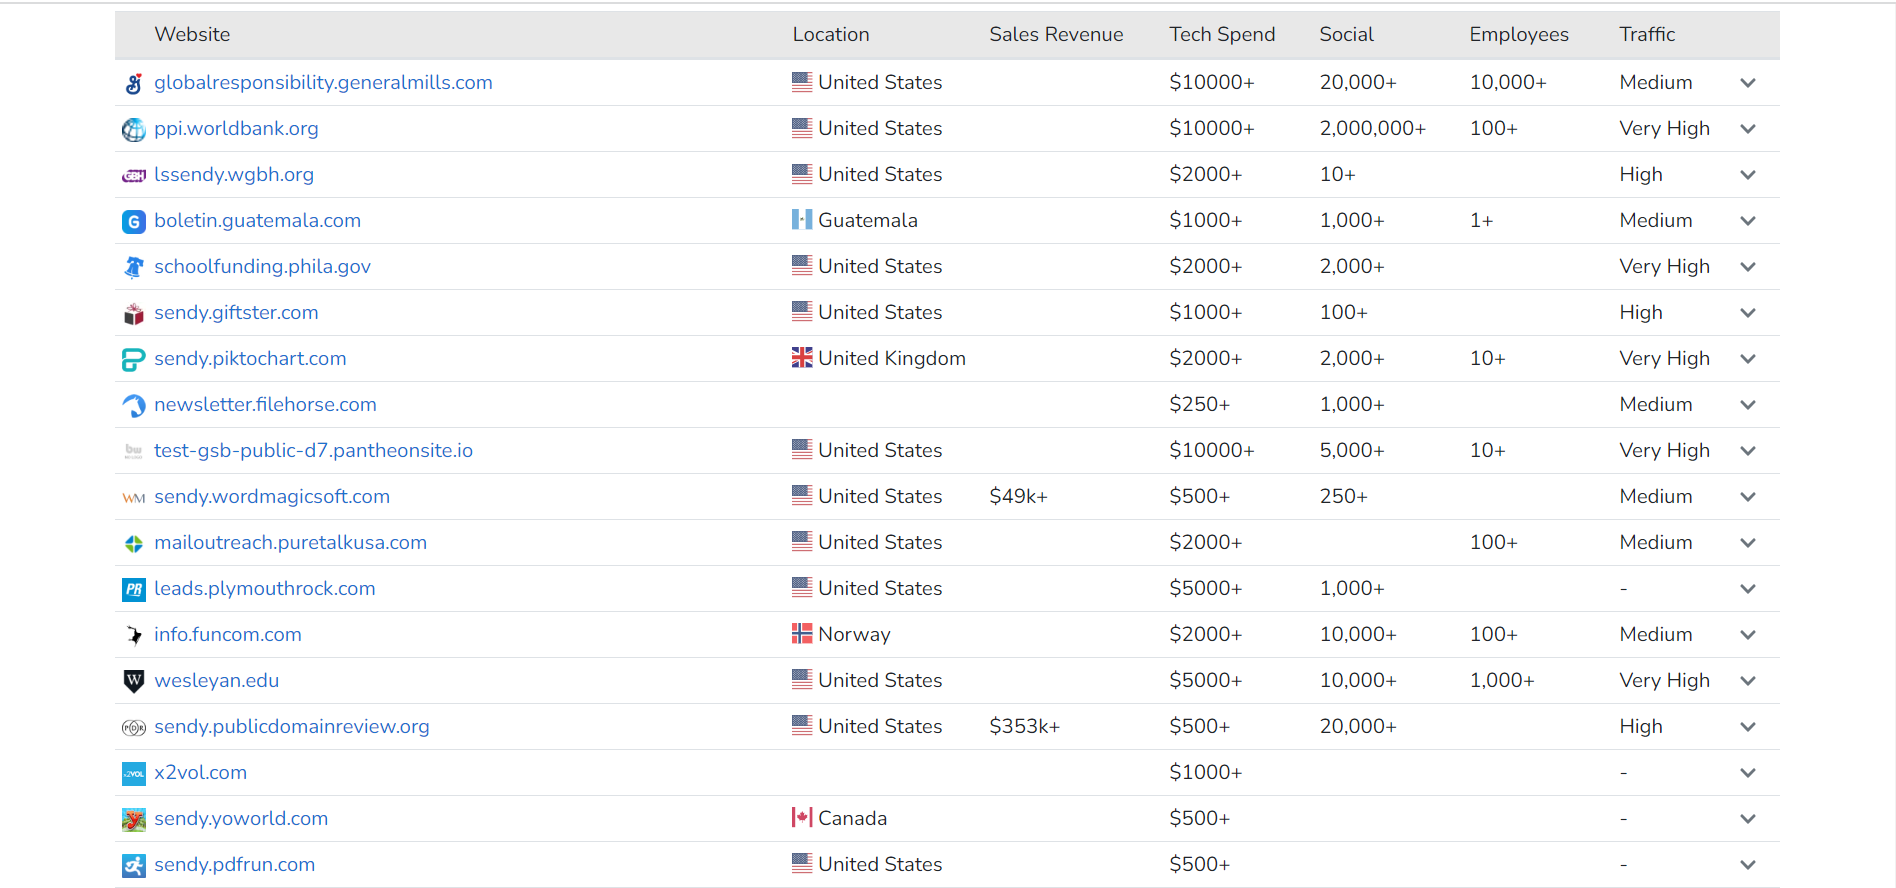Open the test-gsb-public-d7.pantheonsite.io link
Screen dimensions: 1896x888
[x=313, y=450]
